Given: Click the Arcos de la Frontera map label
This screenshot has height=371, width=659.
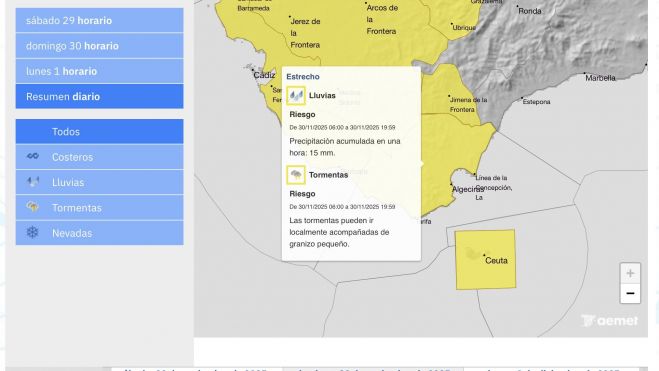Looking at the screenshot, I should (382, 20).
